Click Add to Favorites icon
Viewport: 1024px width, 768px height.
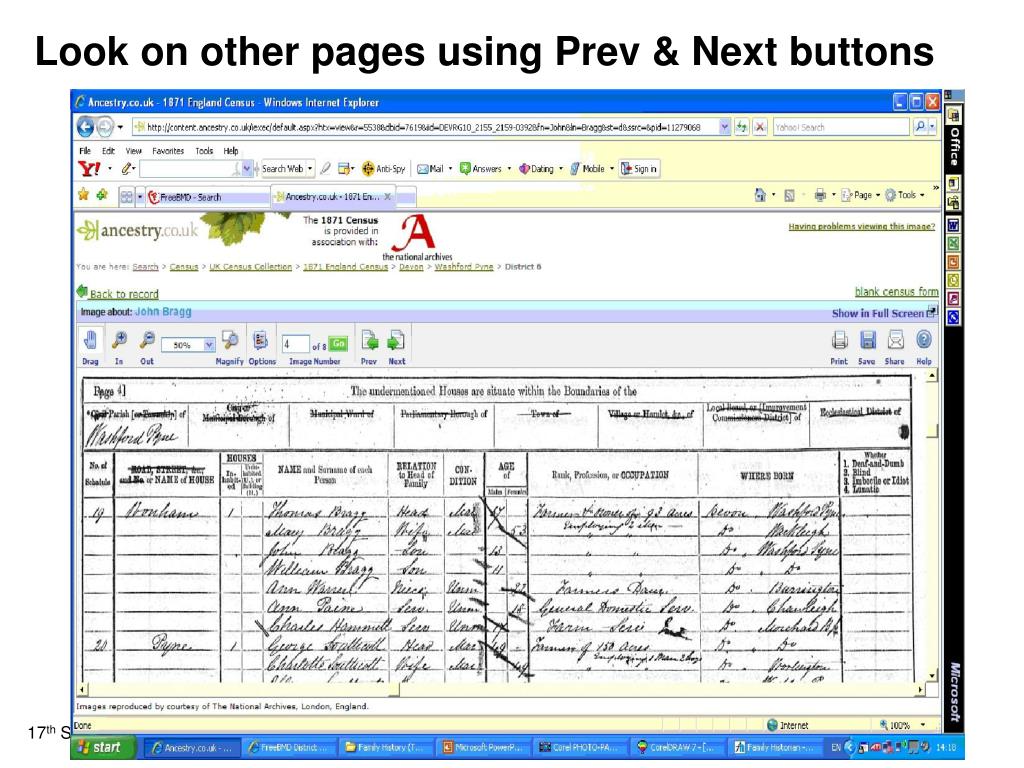coord(103,195)
